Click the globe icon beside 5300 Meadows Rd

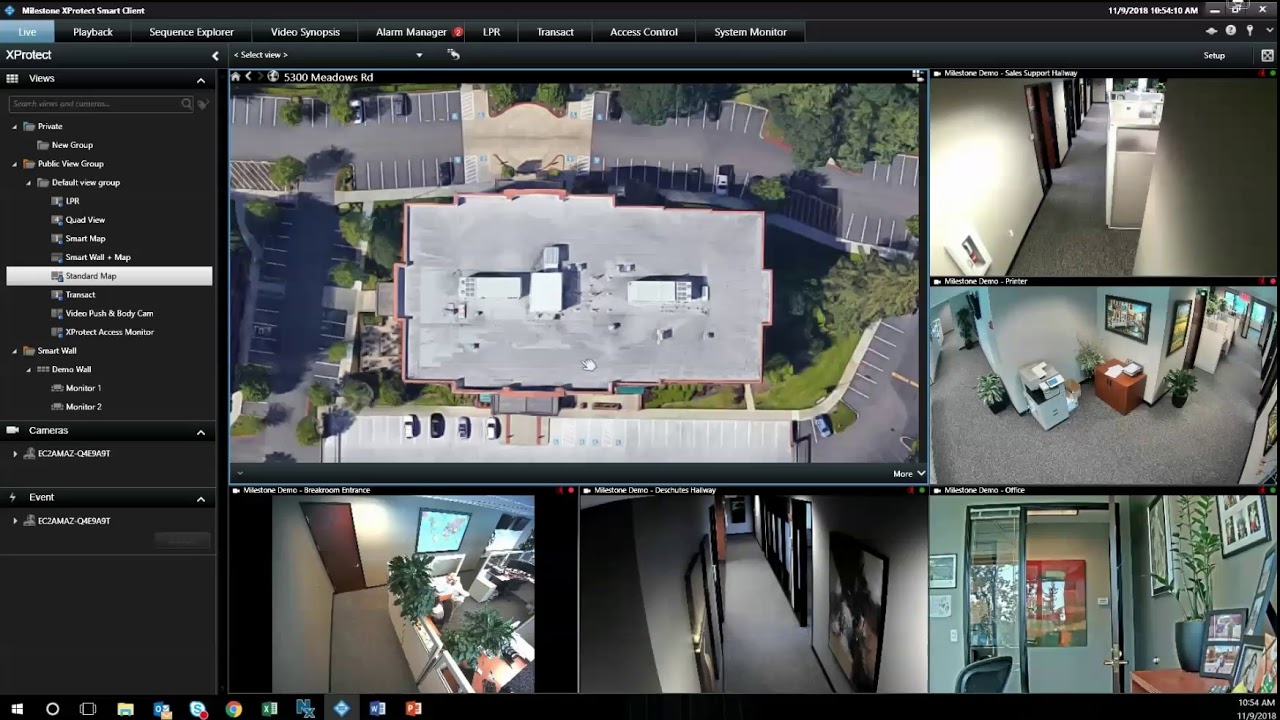click(273, 77)
